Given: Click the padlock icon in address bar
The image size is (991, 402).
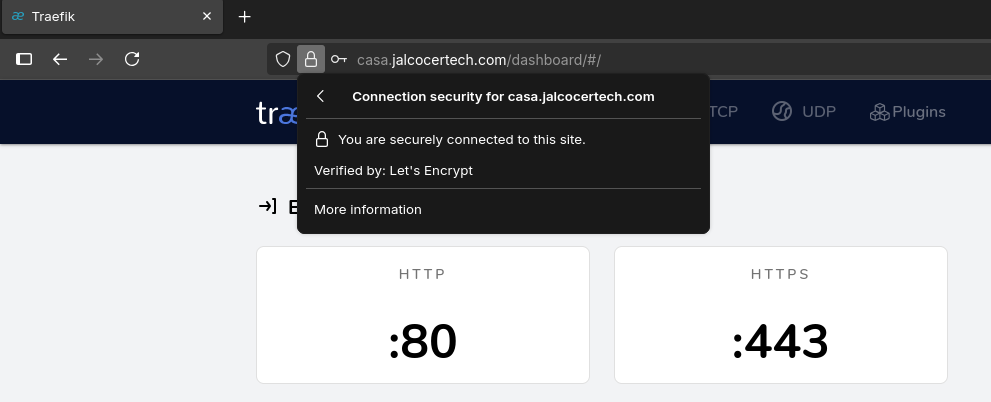Looking at the screenshot, I should click(x=311, y=59).
